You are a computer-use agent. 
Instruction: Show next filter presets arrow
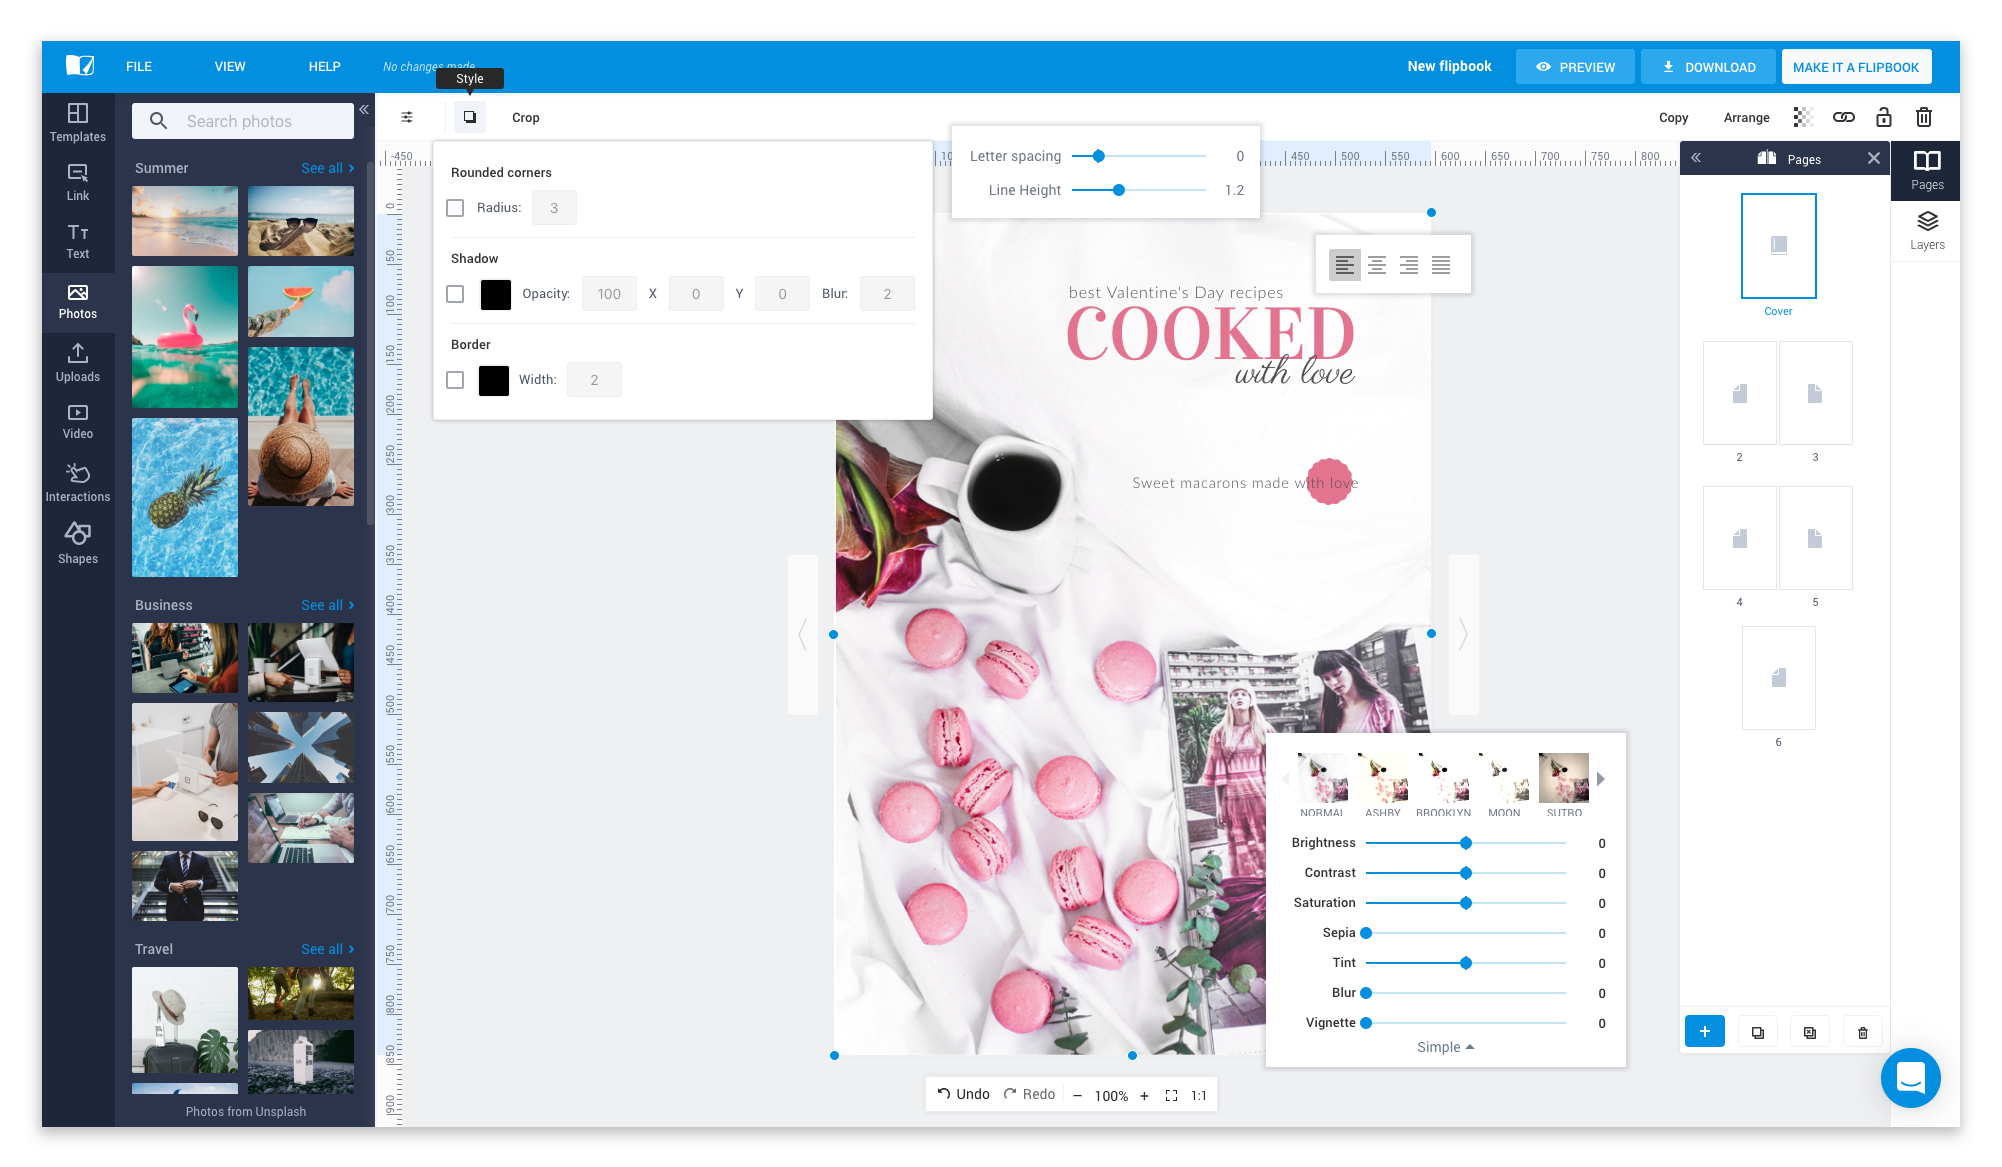(1601, 779)
